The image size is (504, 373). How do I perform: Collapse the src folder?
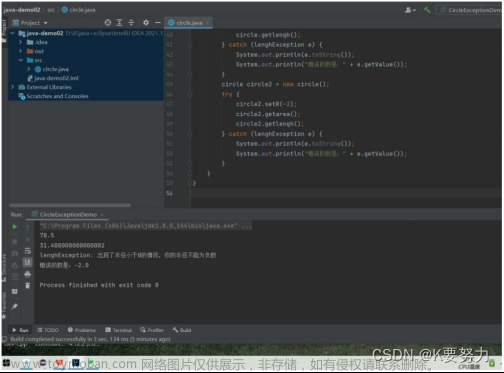21,60
